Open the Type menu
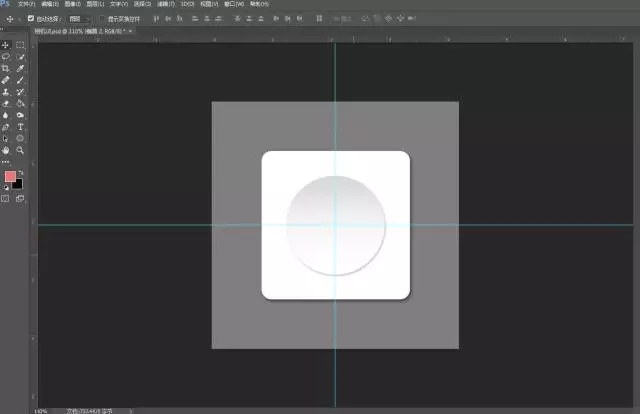This screenshot has height=414, width=640. (119, 4)
